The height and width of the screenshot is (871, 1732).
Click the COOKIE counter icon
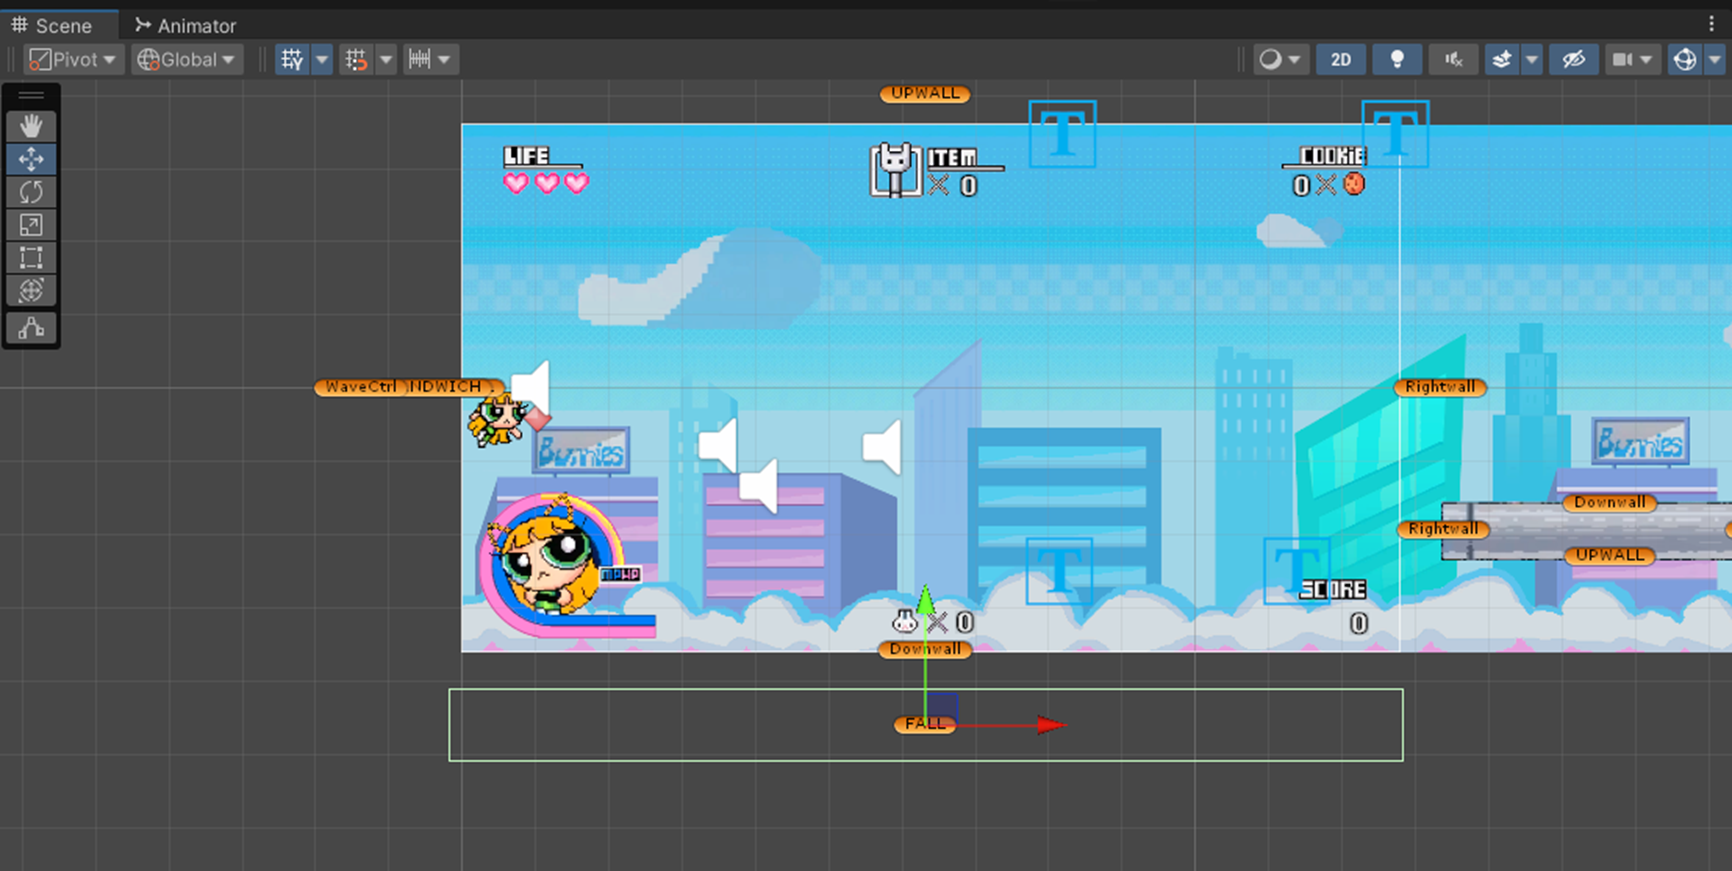(x=1354, y=184)
